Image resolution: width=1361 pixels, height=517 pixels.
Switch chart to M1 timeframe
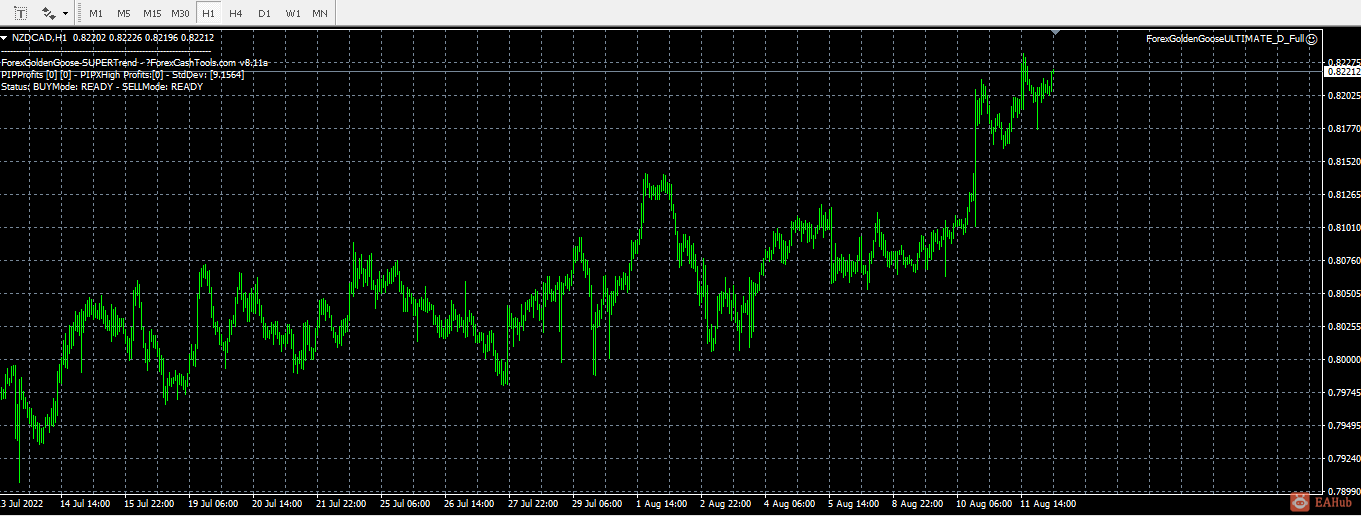tap(95, 13)
